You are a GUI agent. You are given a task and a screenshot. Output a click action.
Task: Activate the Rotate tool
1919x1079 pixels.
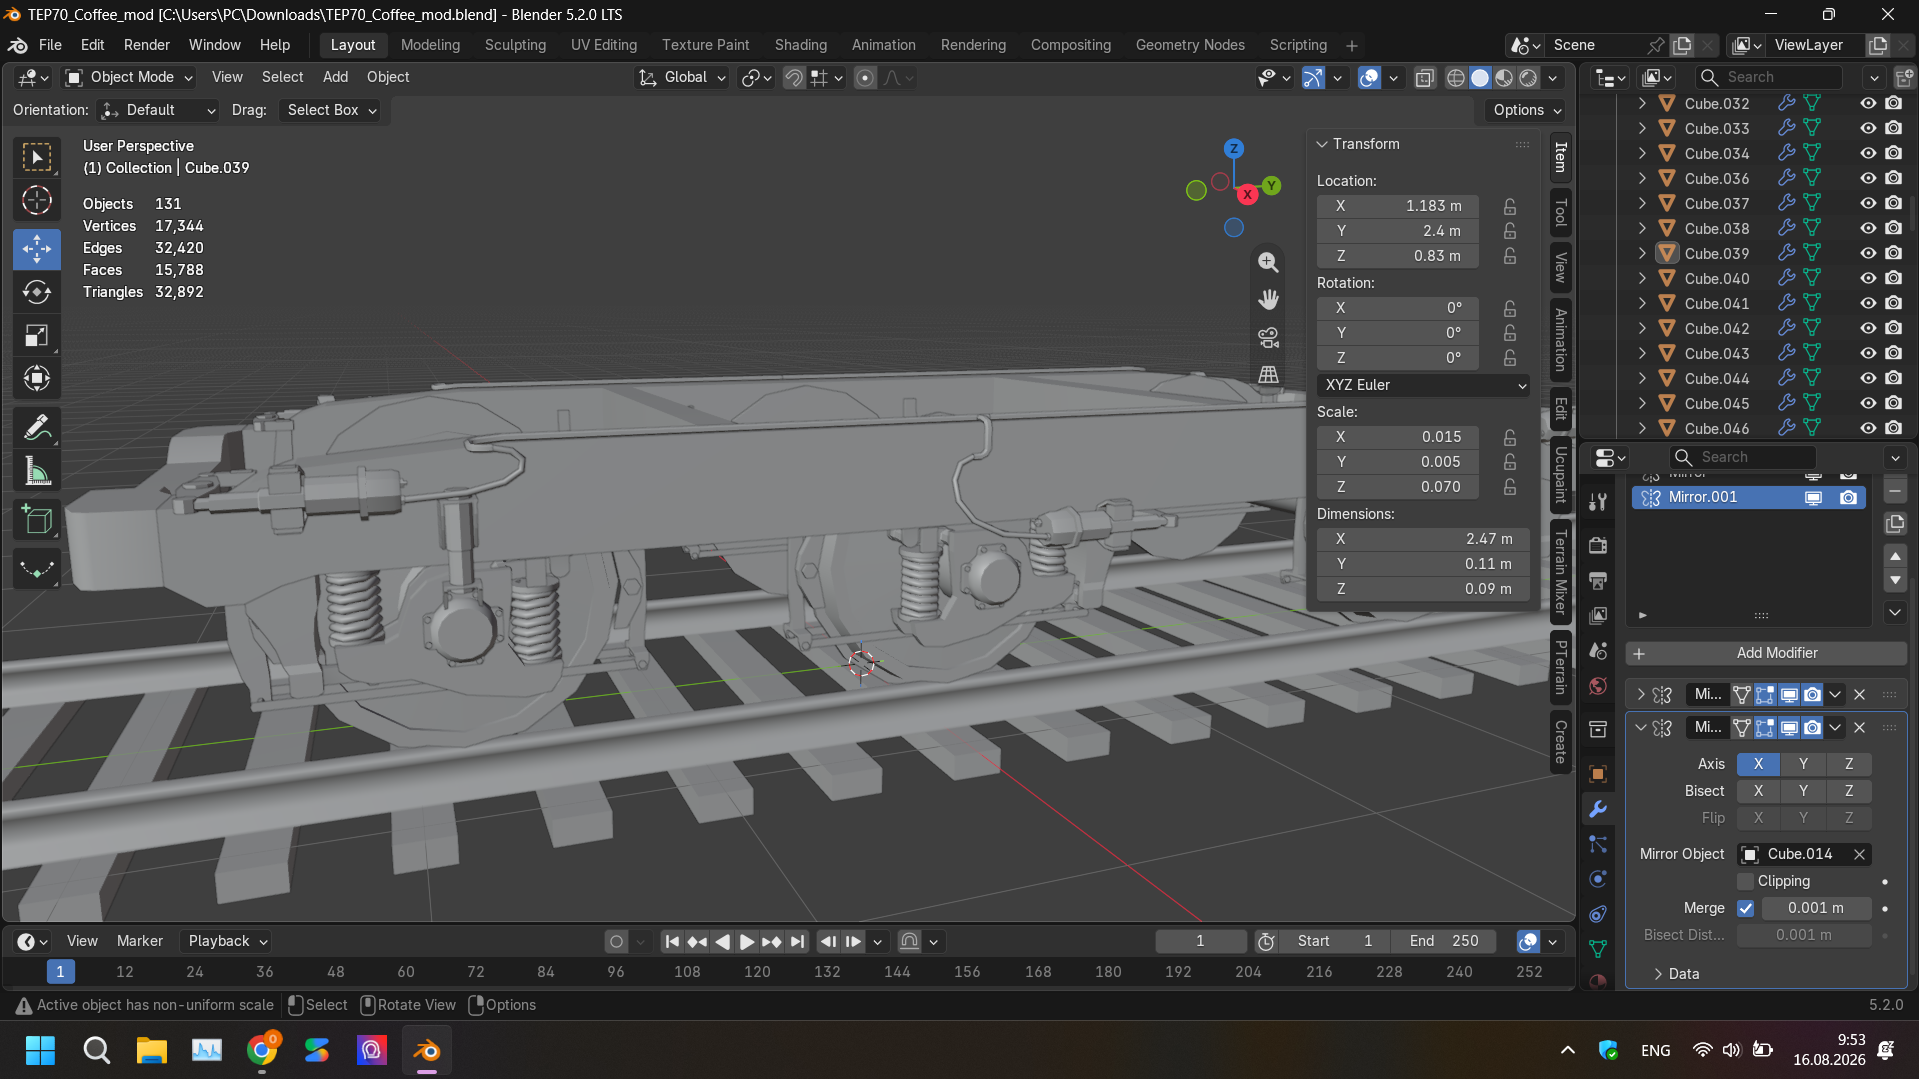point(37,292)
